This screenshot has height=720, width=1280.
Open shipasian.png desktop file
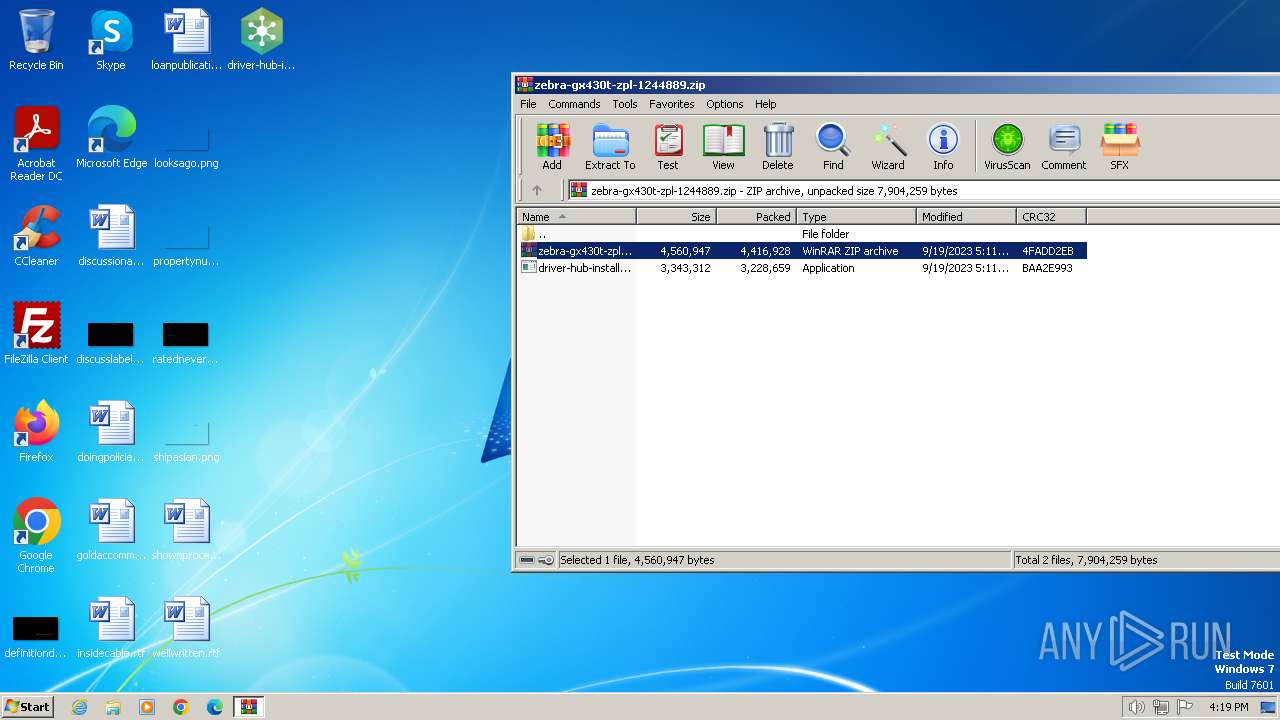pos(186,440)
